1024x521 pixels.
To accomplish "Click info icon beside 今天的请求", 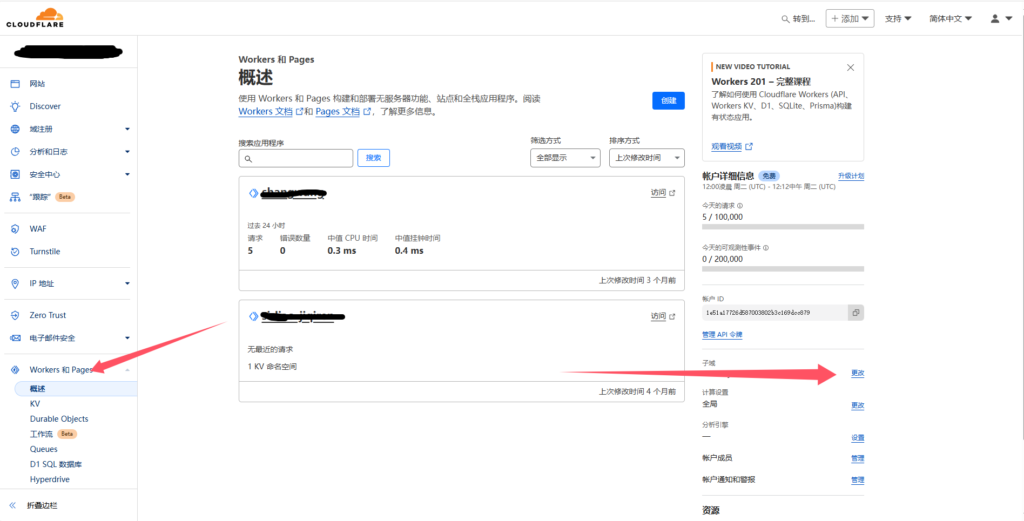I will pyautogui.click(x=740, y=205).
